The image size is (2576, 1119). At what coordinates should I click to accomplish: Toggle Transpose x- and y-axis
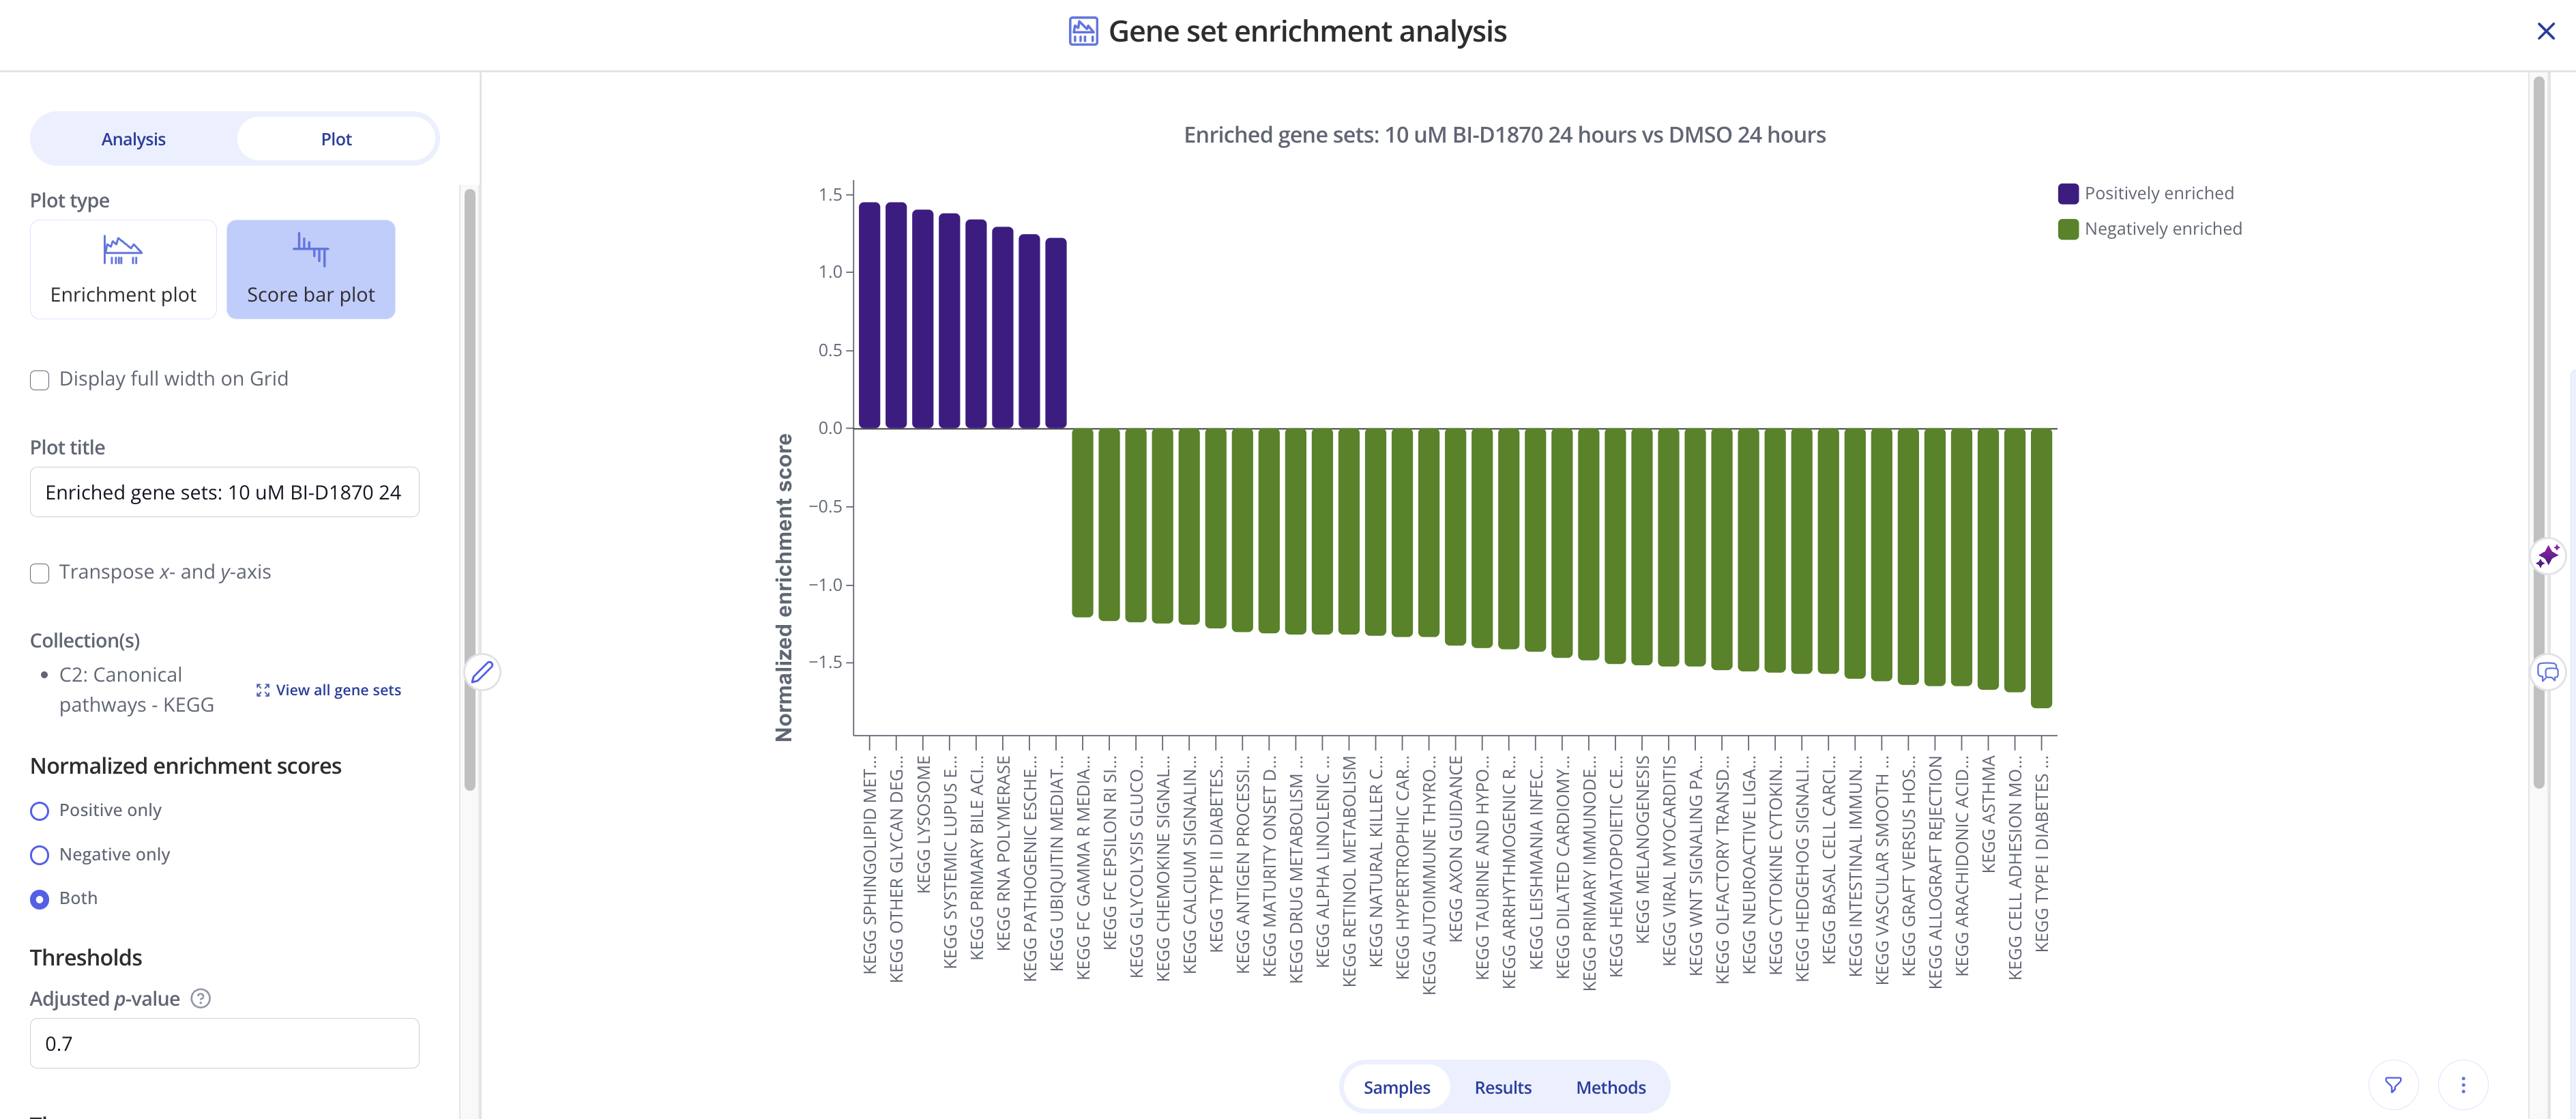point(39,573)
